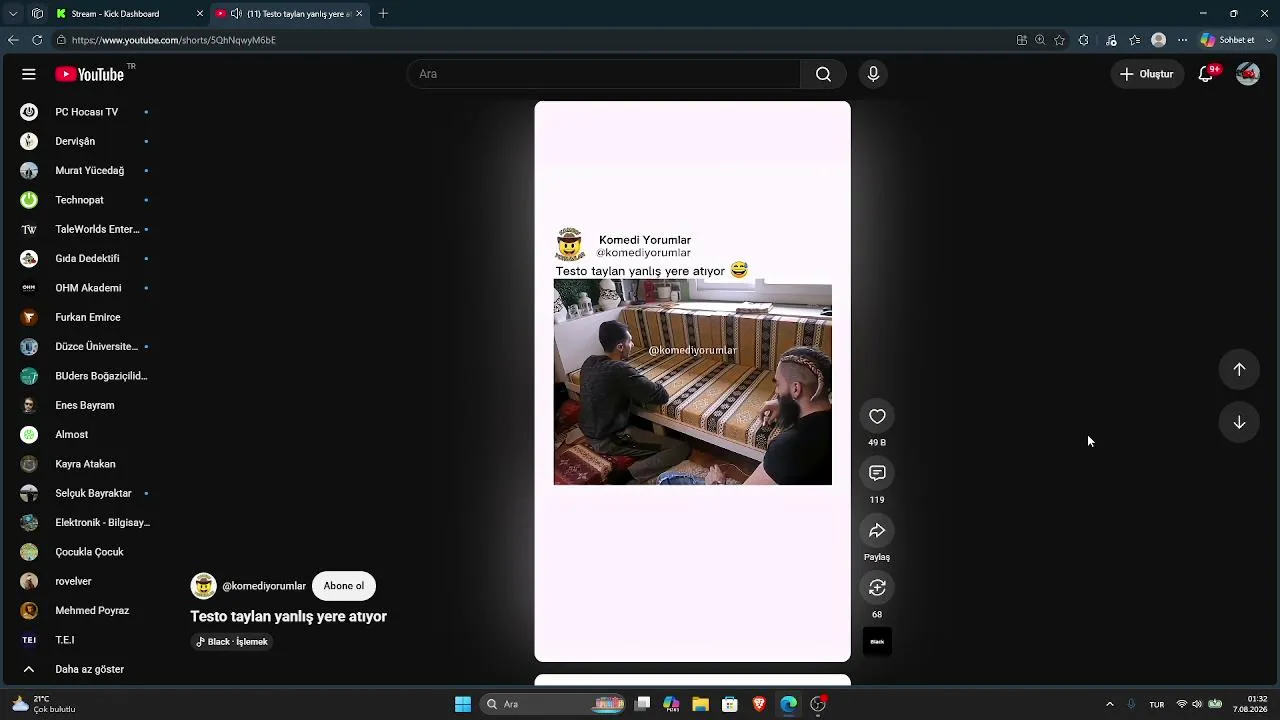
Task: Go to the next Short with the down arrow
Action: click(1239, 422)
